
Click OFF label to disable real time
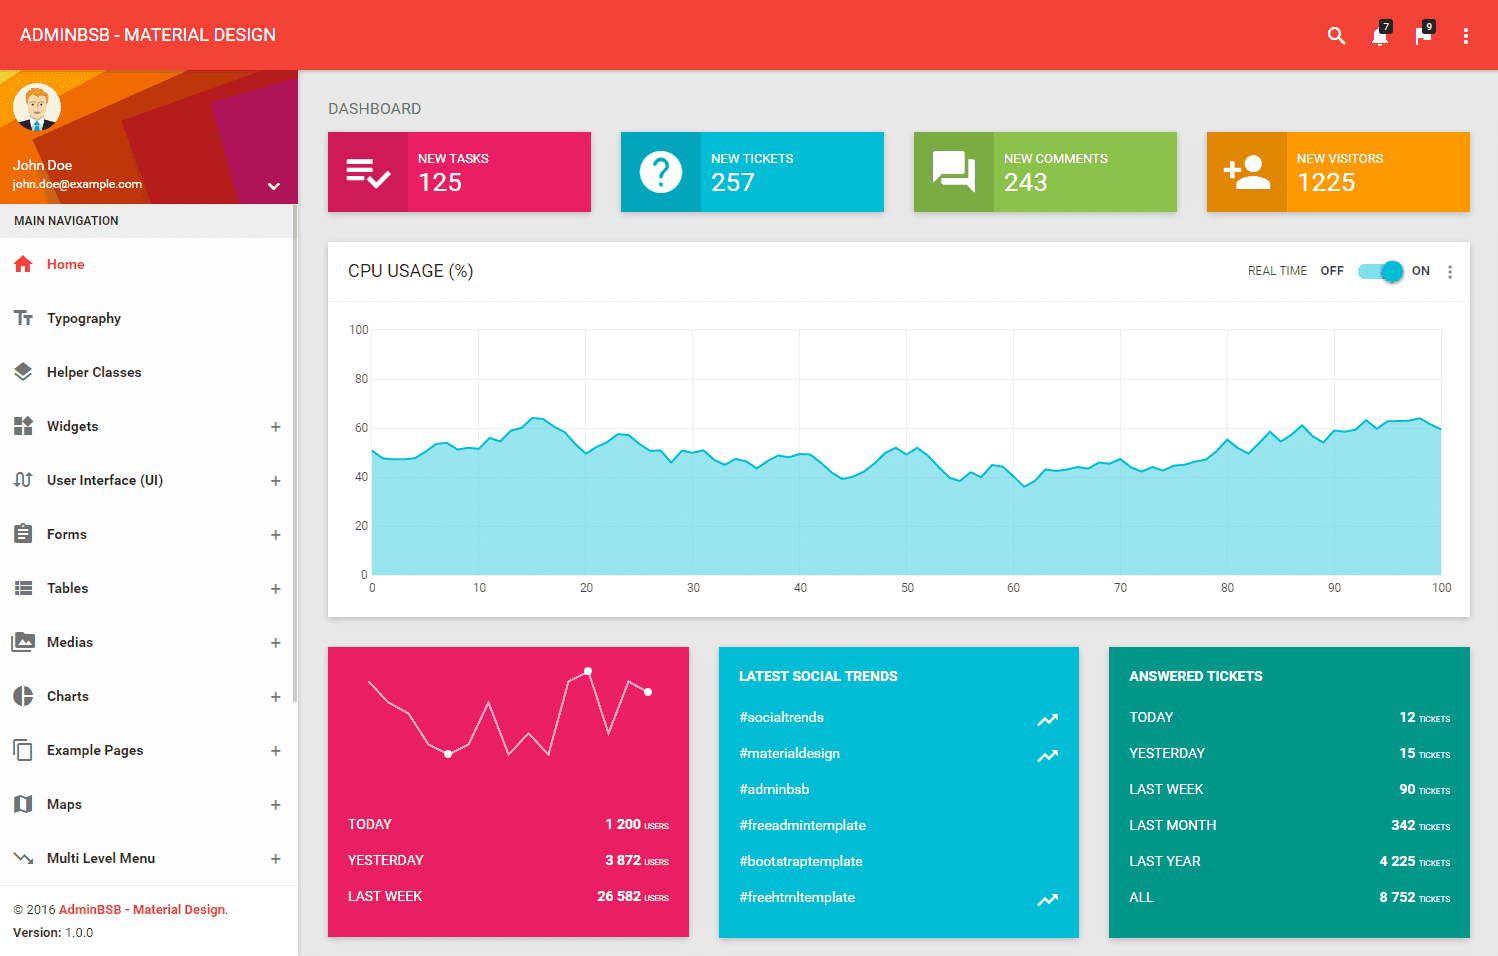(x=1331, y=270)
